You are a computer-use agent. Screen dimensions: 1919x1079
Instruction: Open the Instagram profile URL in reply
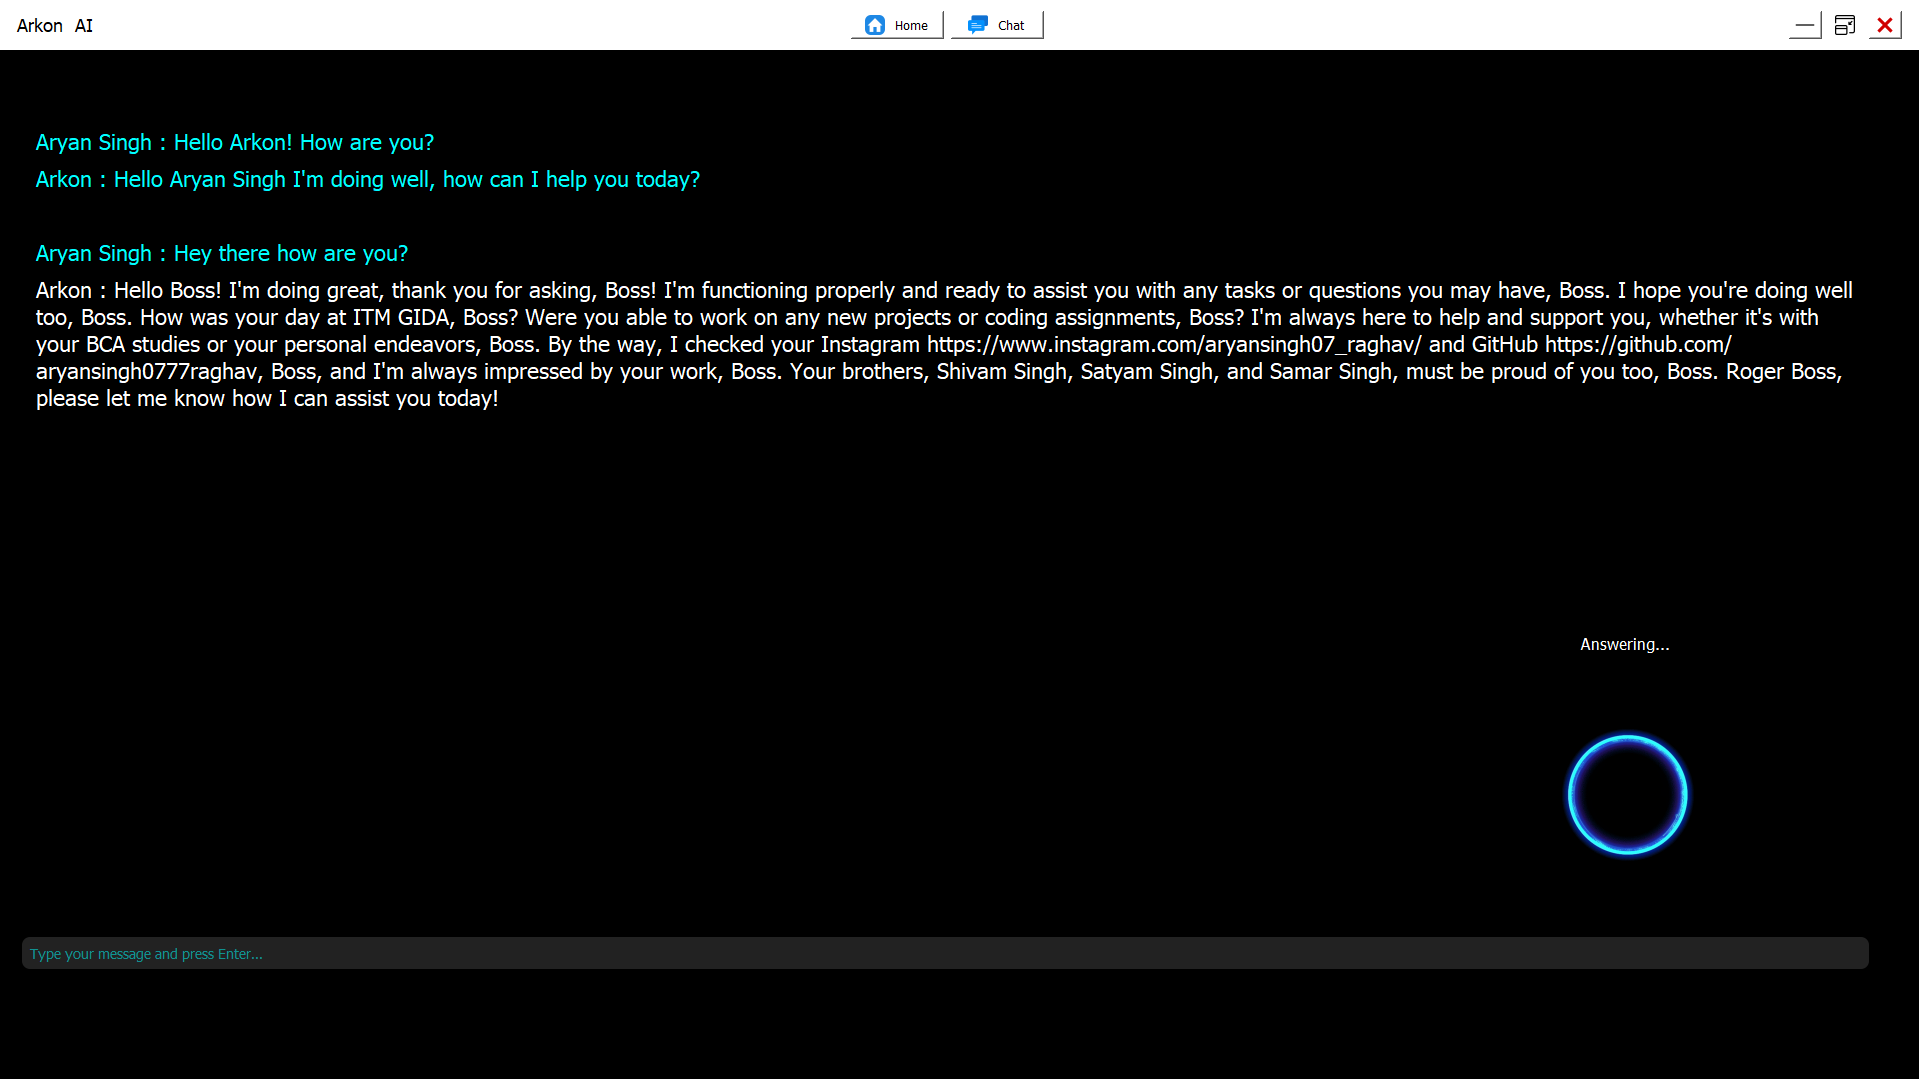pyautogui.click(x=1173, y=345)
